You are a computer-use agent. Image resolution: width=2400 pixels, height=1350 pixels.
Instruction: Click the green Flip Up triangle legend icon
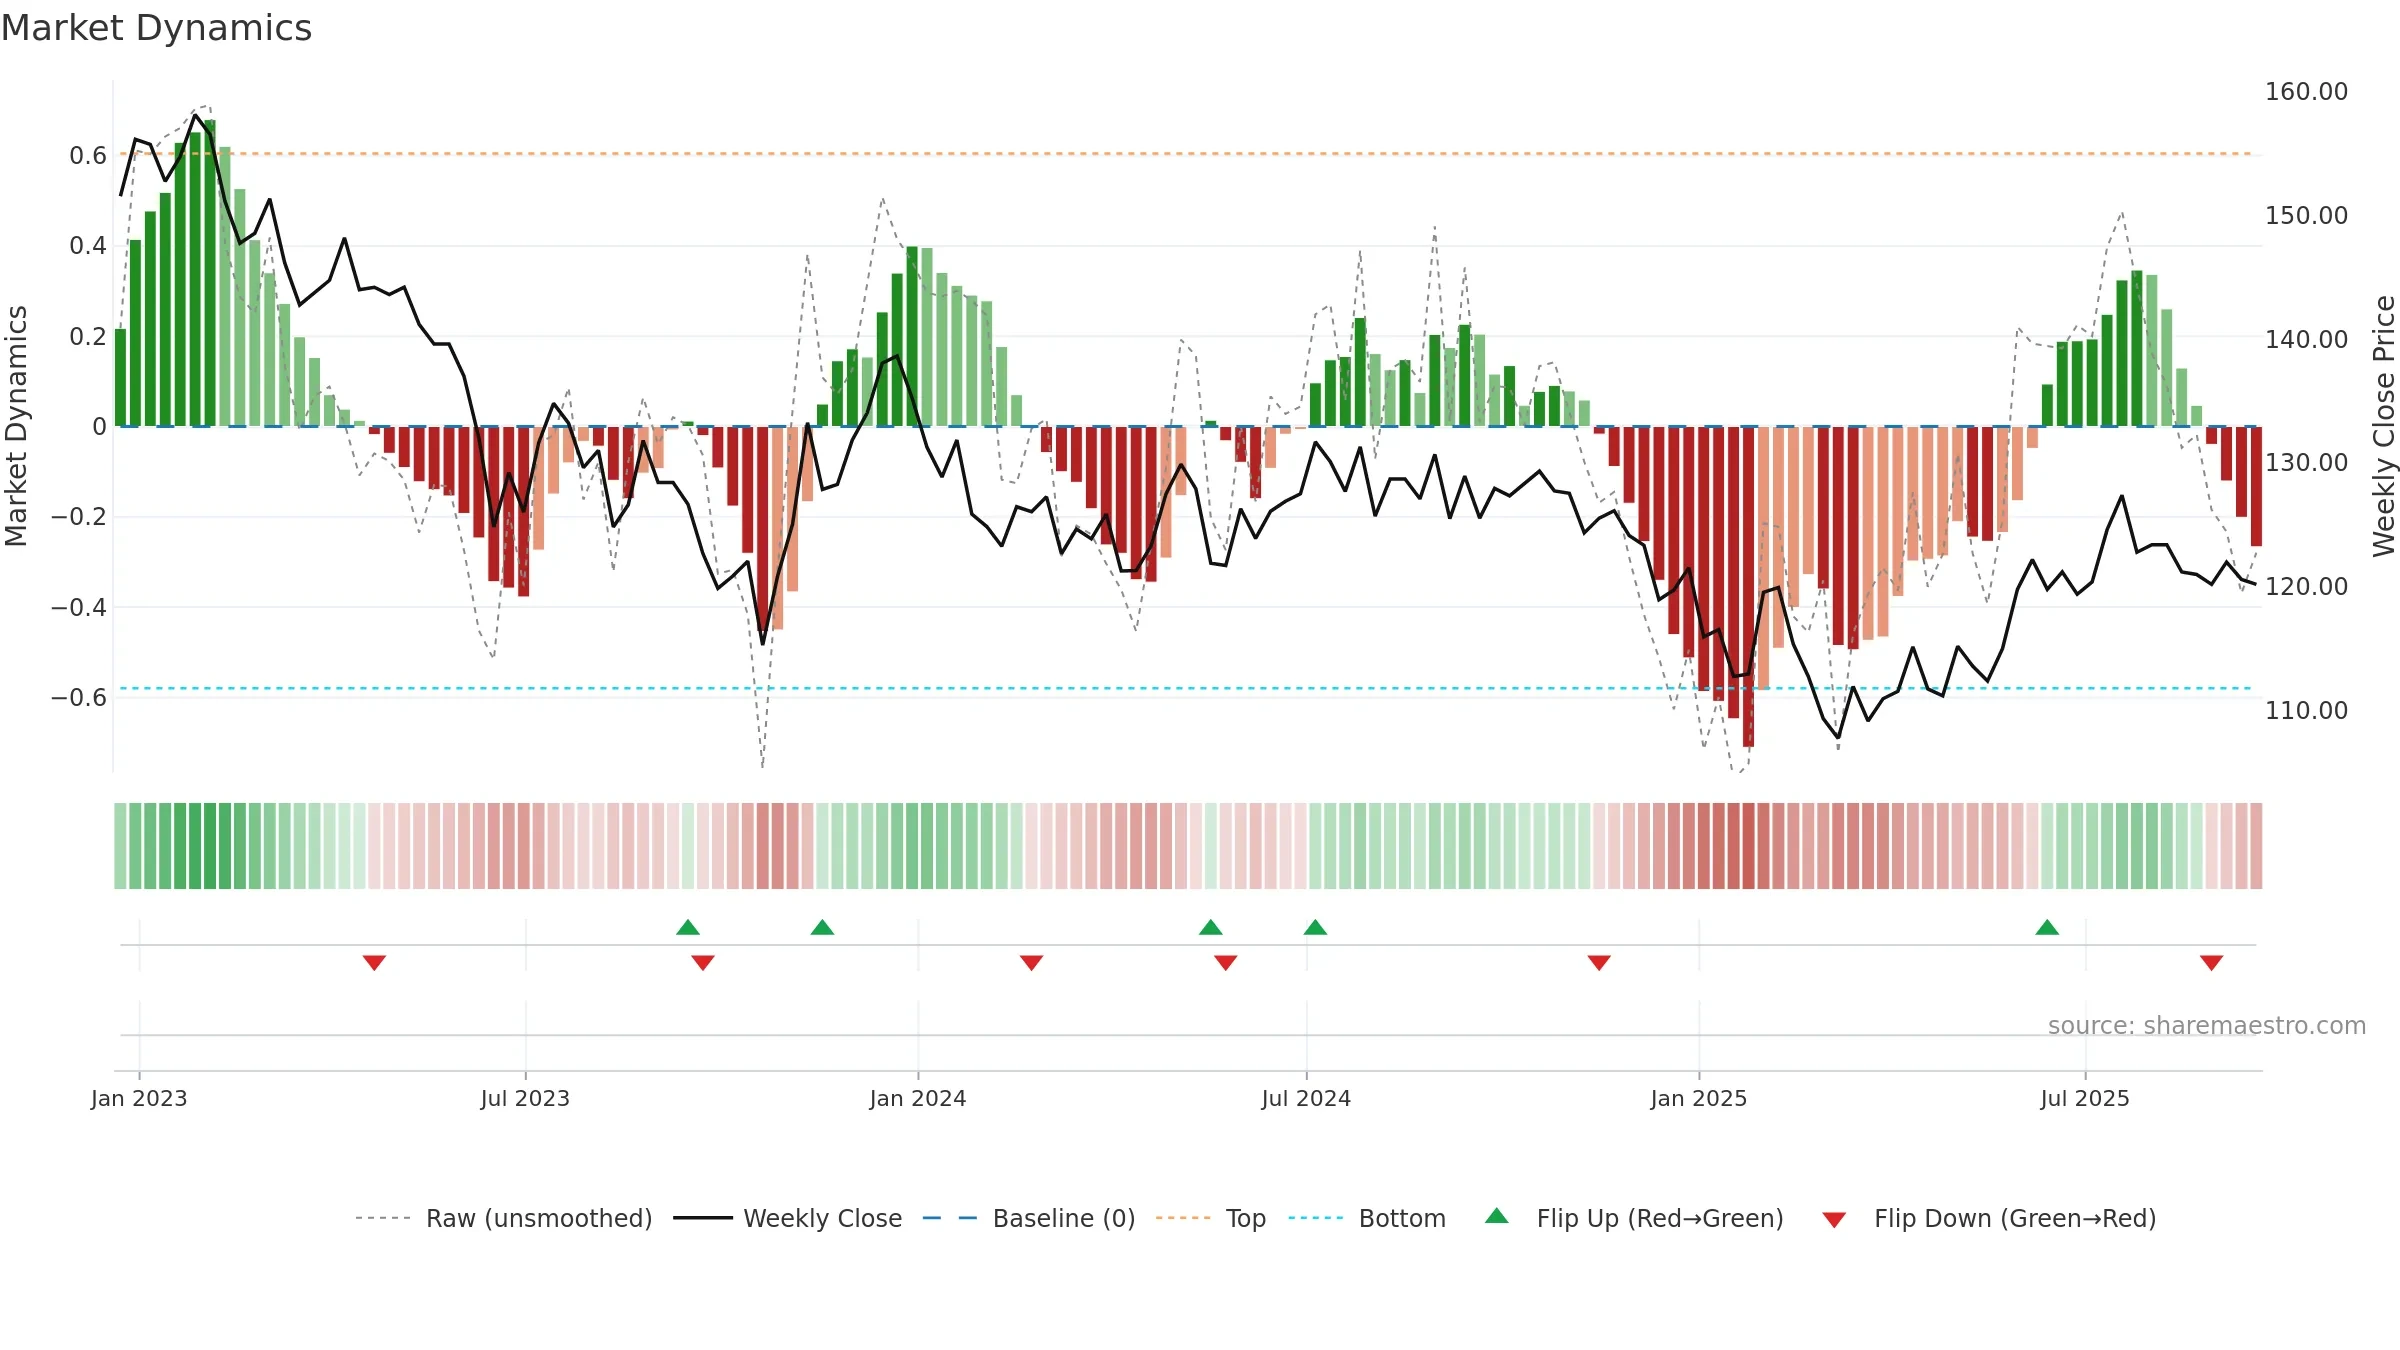(1497, 1216)
